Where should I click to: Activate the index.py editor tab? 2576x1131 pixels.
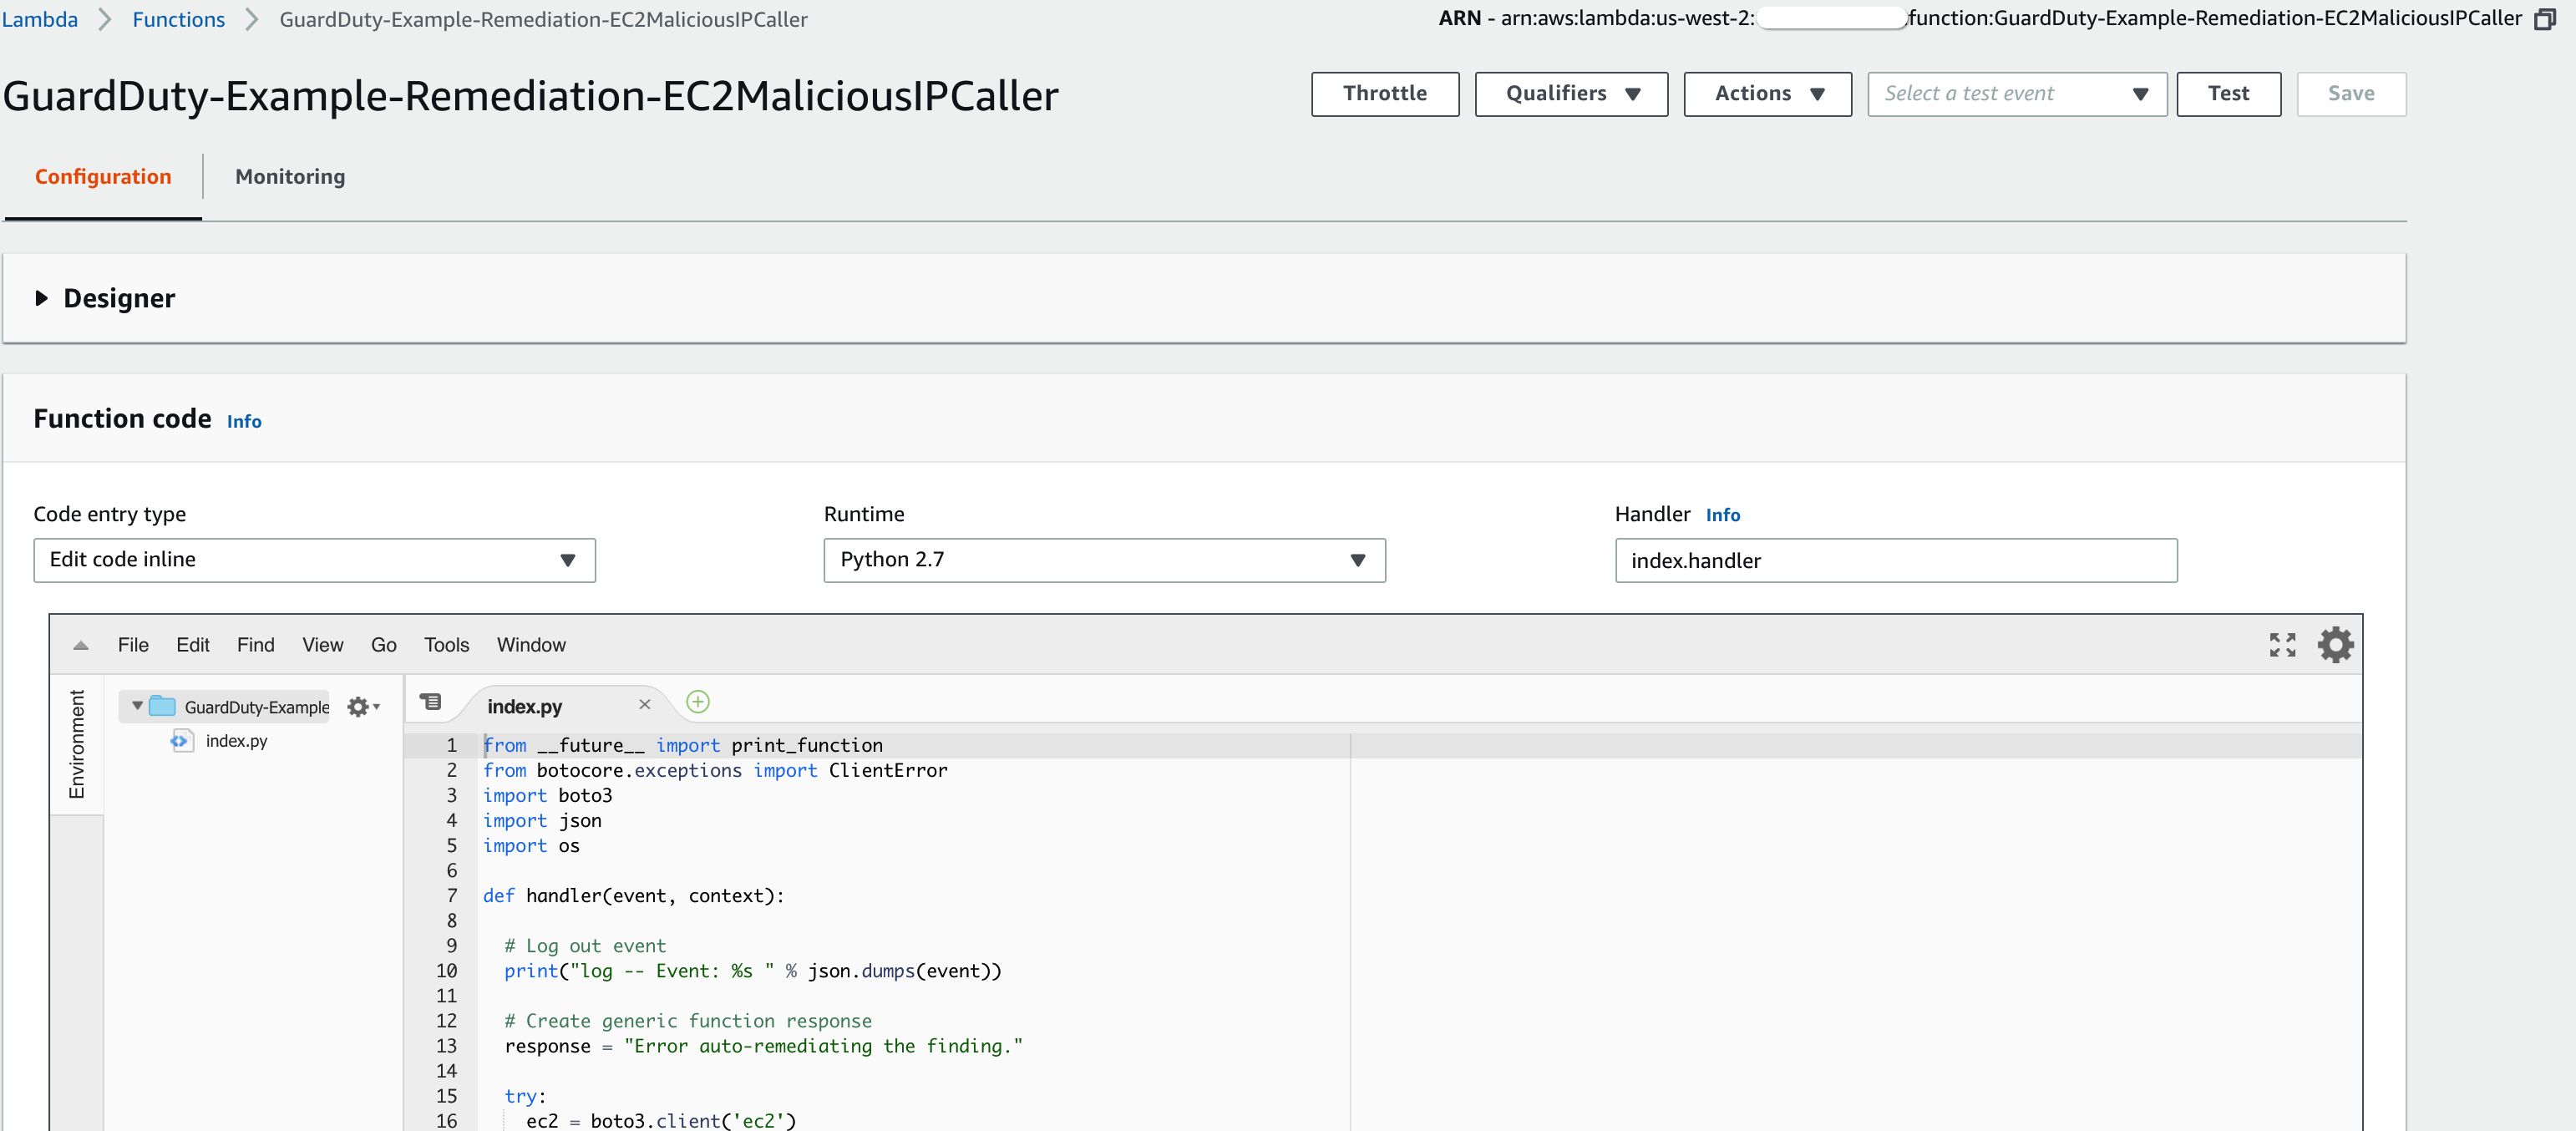pos(525,707)
